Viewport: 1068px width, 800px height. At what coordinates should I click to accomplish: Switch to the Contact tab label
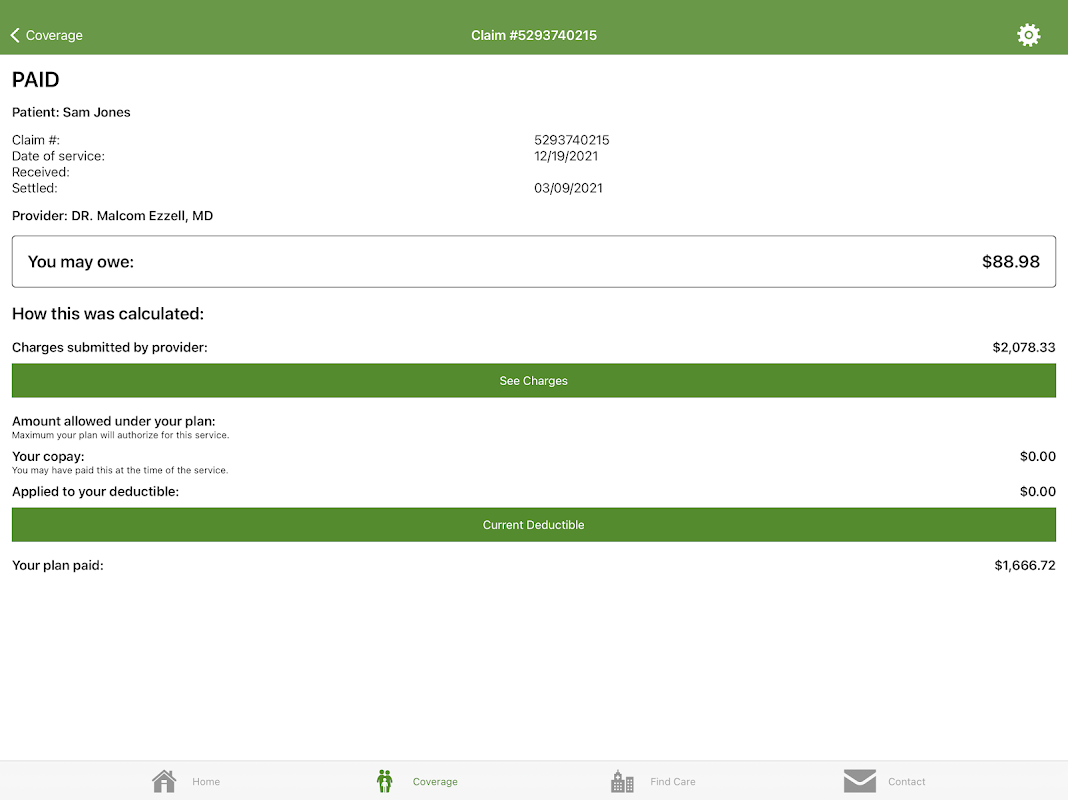(906, 782)
